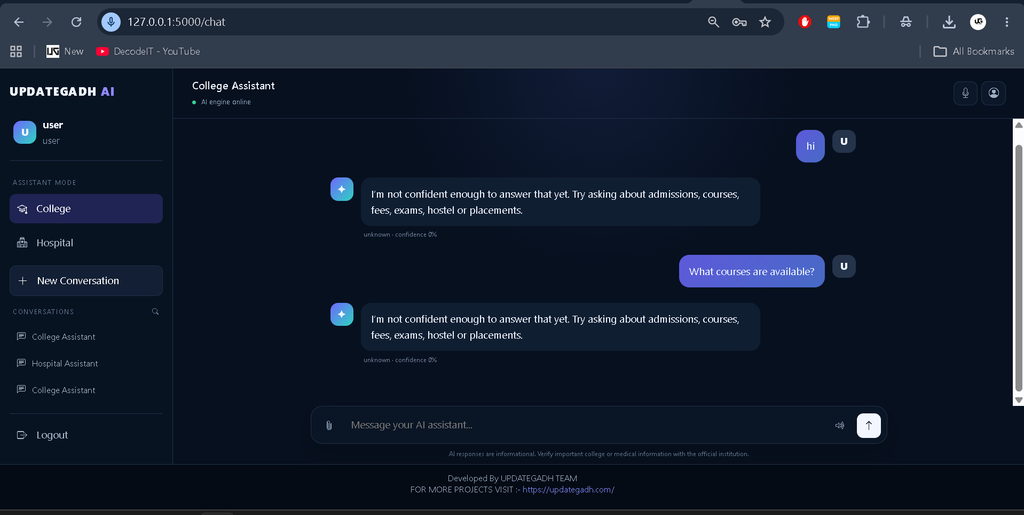The image size is (1024, 515).
Task: Open the browser profile avatar
Action: (x=978, y=22)
